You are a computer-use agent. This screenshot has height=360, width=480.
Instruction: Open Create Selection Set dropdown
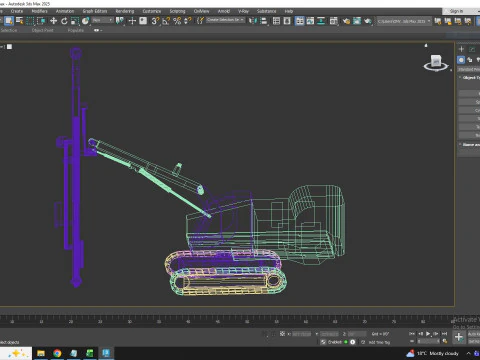click(225, 20)
